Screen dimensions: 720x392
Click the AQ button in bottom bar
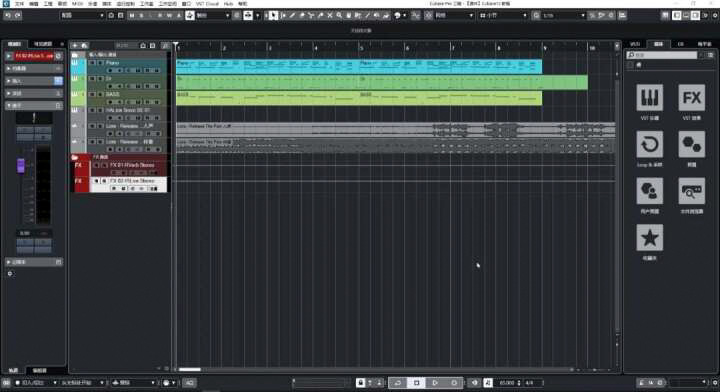(x=190, y=382)
